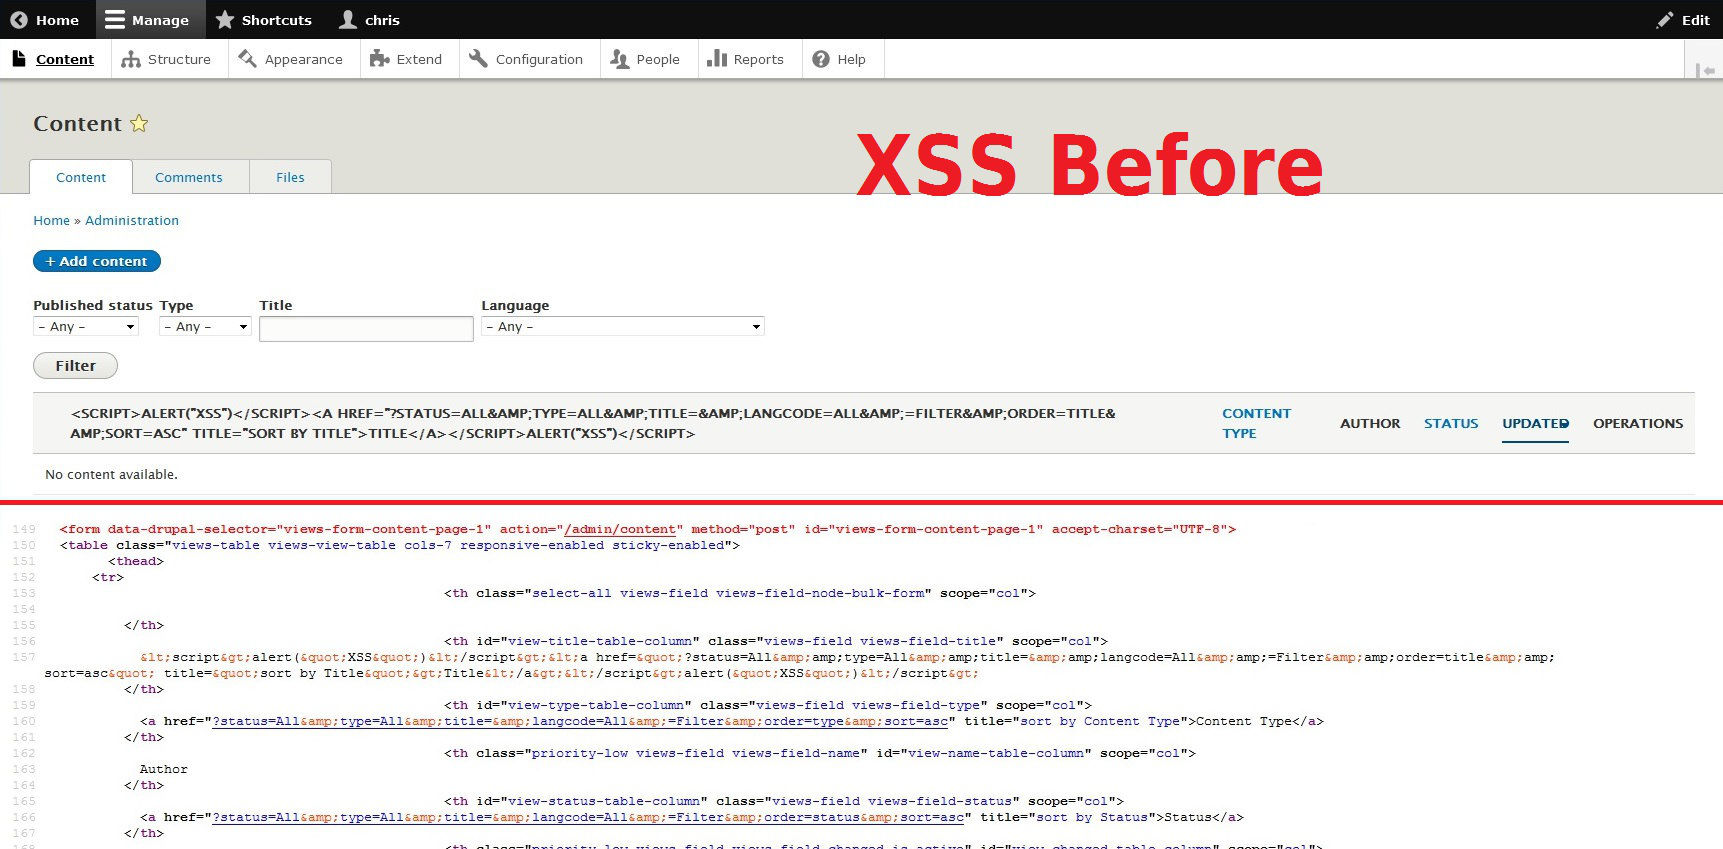This screenshot has width=1723, height=849.
Task: Click the Content page icon in admin menu
Action: click(19, 59)
